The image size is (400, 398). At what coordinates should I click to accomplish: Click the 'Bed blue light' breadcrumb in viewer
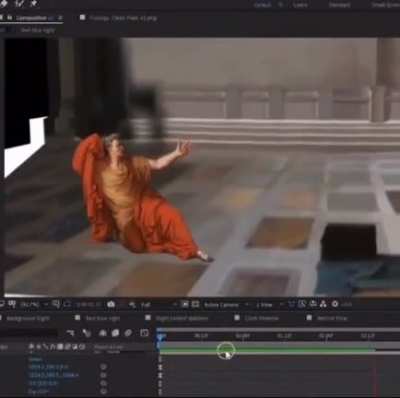tap(37, 30)
